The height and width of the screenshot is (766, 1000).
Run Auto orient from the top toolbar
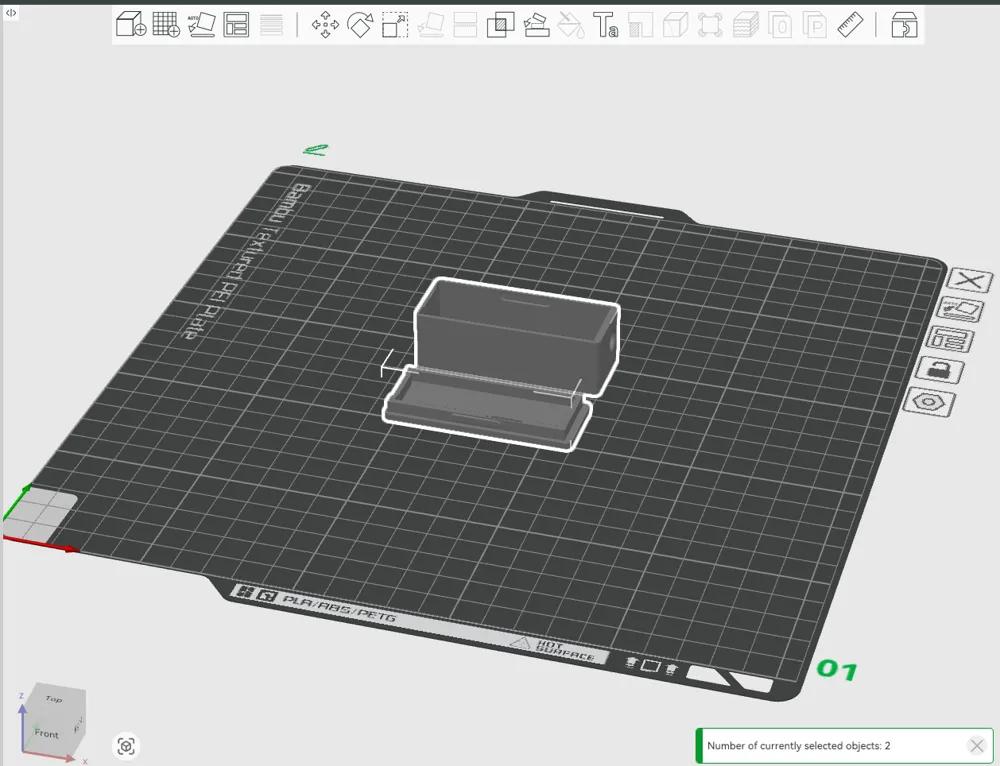(x=202, y=24)
